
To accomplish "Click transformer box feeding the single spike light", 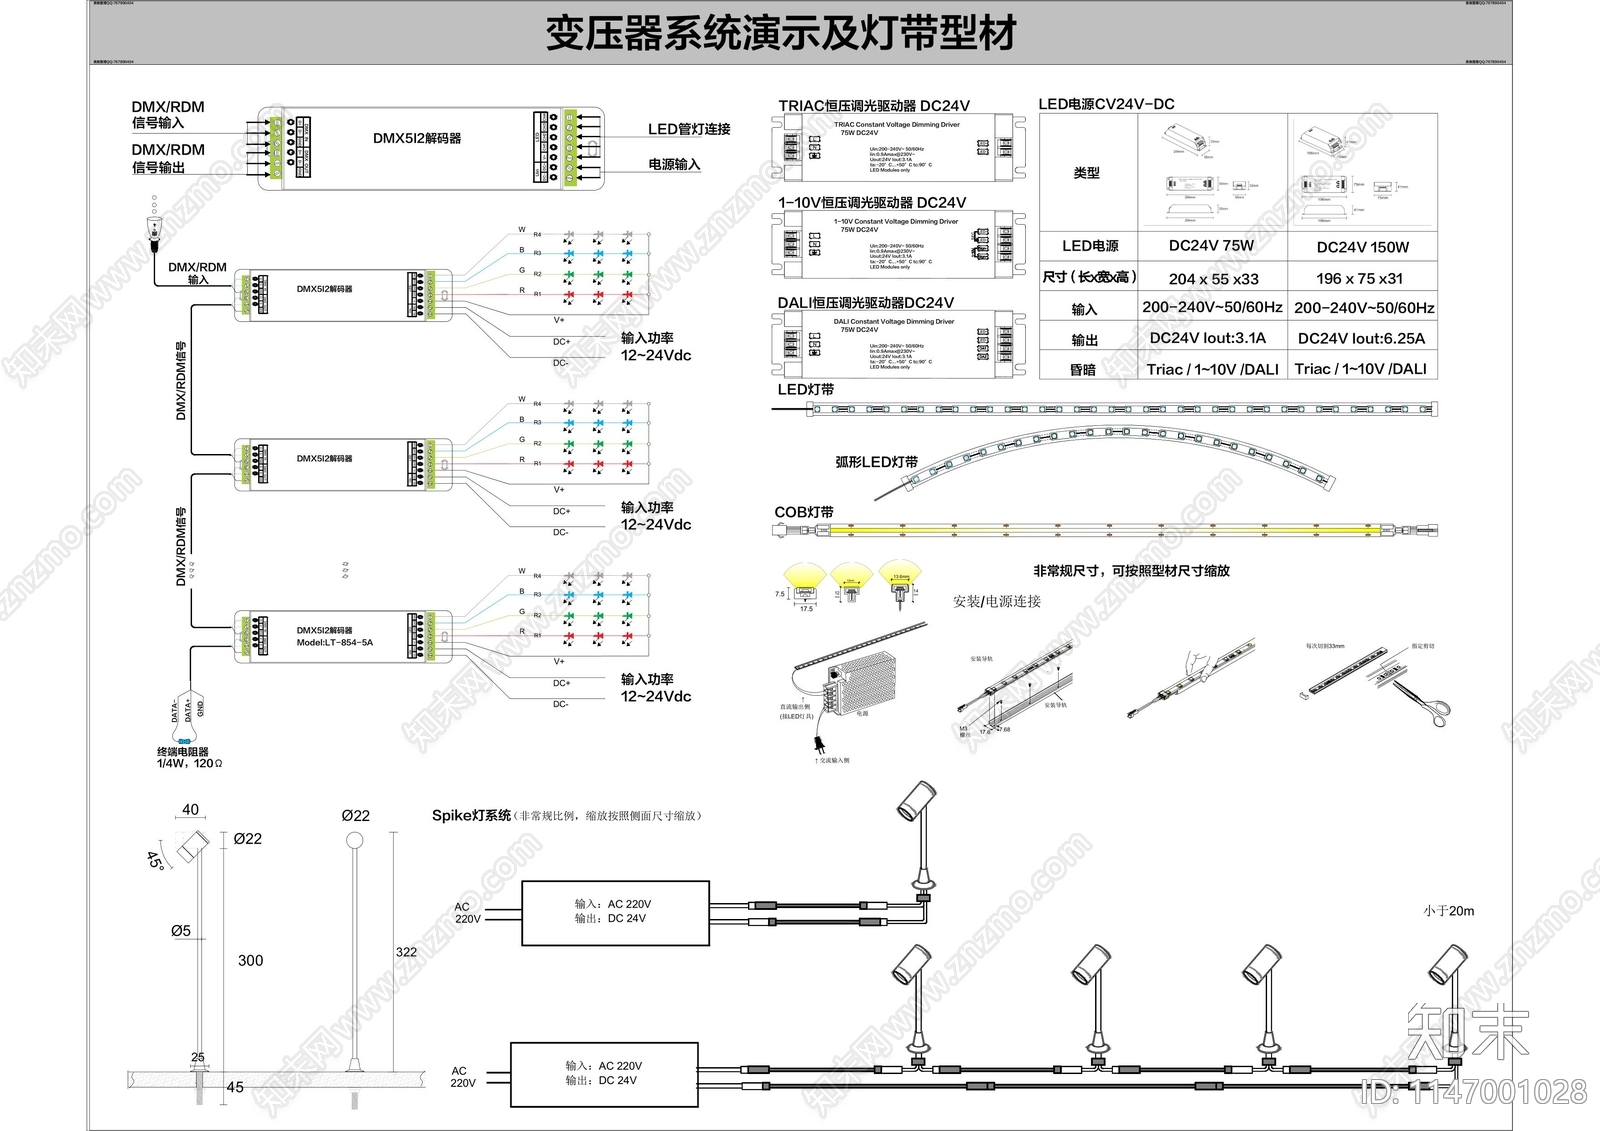I will click(616, 913).
